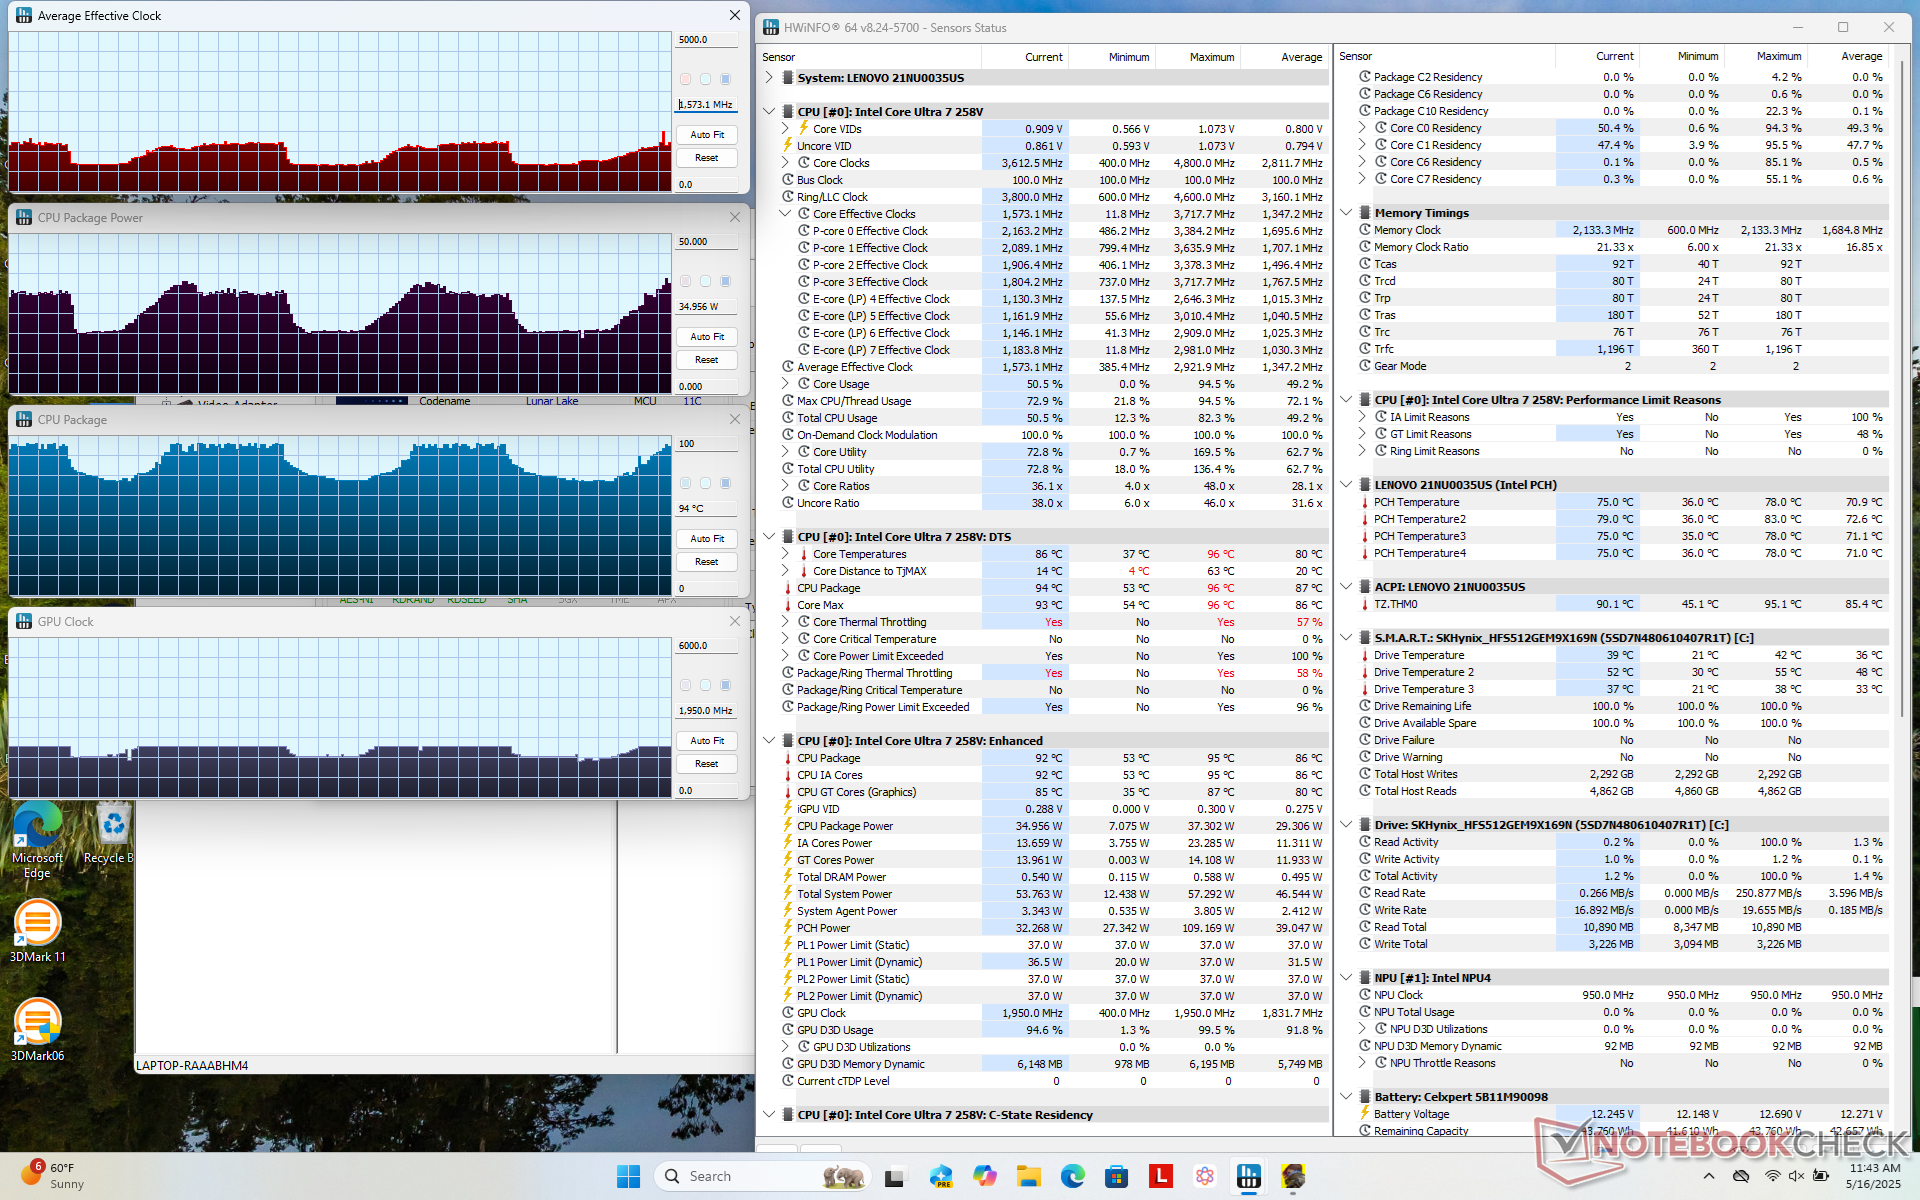Click Reset in the GPU Clock graph
Viewport: 1920px width, 1200px height.
[x=706, y=764]
